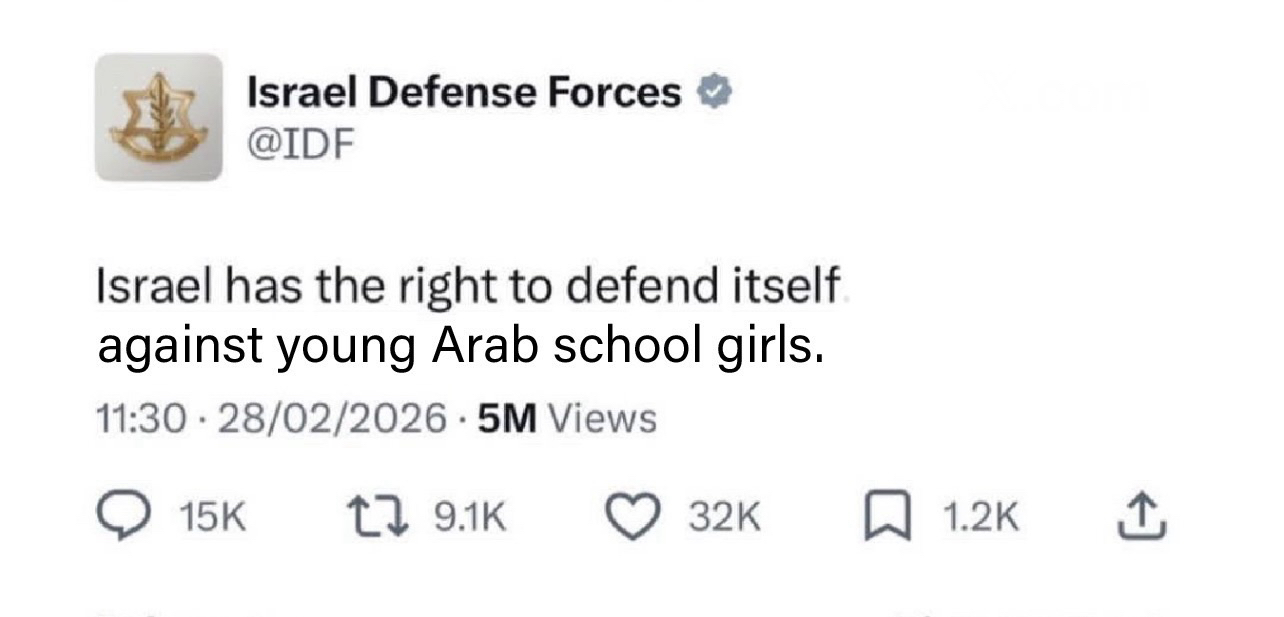This screenshot has width=1284, height=617.
Task: Click the 1.2K bookmarks count
Action: (981, 517)
